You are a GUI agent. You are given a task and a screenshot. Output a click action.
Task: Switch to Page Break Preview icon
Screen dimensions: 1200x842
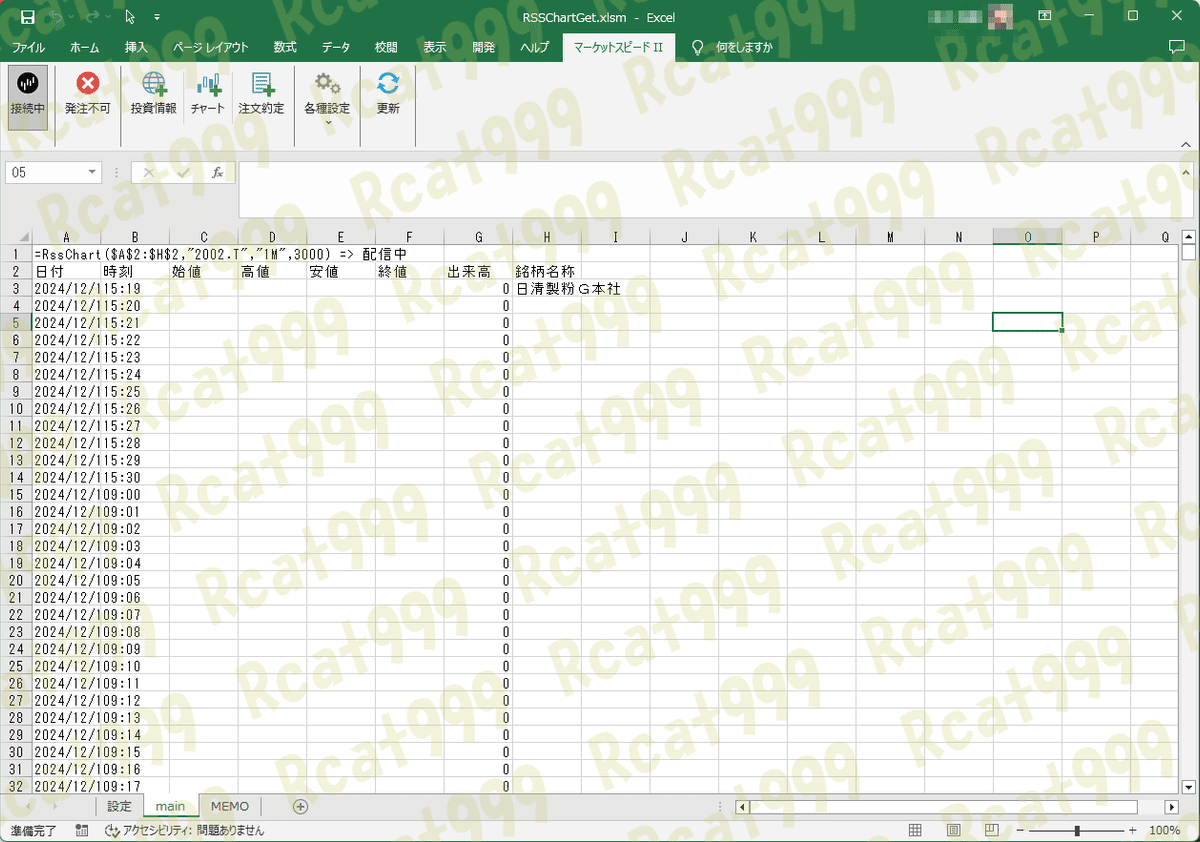(992, 831)
